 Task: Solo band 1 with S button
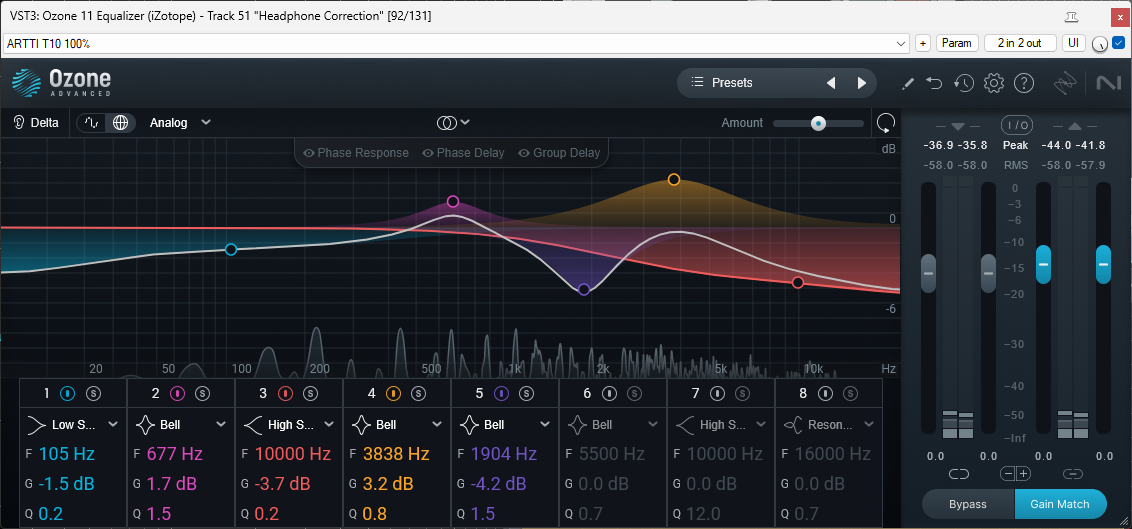(x=93, y=393)
